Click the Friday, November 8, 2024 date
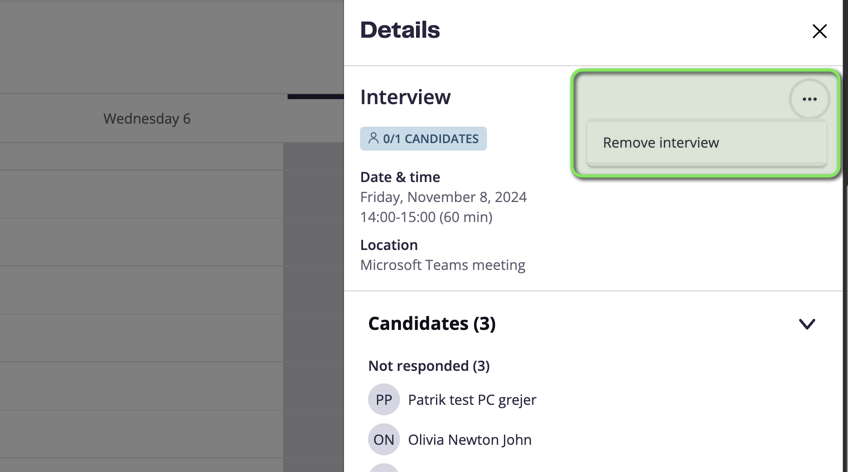The height and width of the screenshot is (472, 848). coord(443,197)
